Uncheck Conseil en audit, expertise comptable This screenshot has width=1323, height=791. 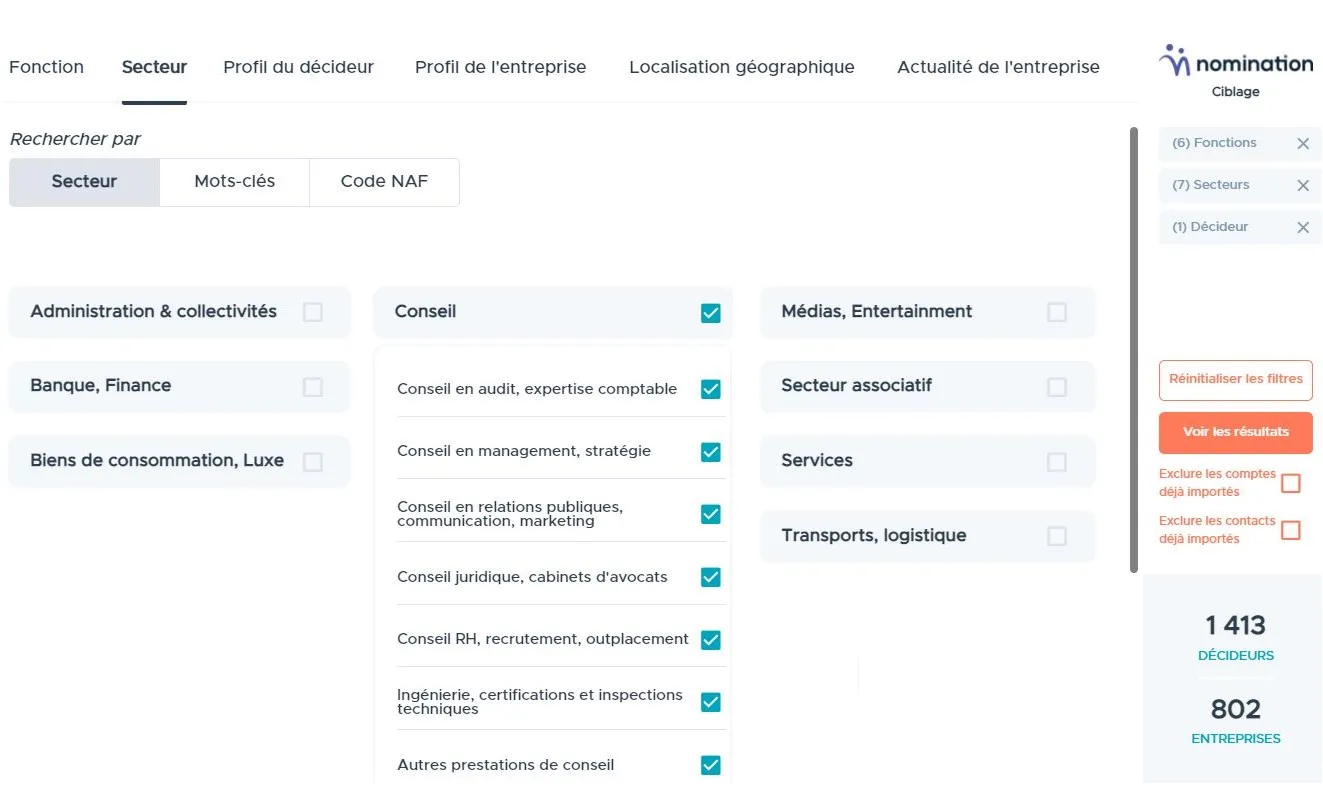pyautogui.click(x=710, y=389)
